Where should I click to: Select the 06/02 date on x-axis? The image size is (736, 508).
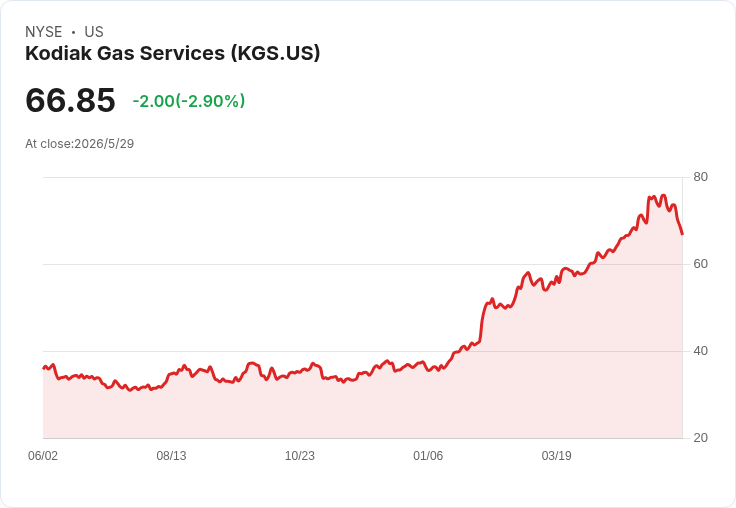tap(43, 455)
